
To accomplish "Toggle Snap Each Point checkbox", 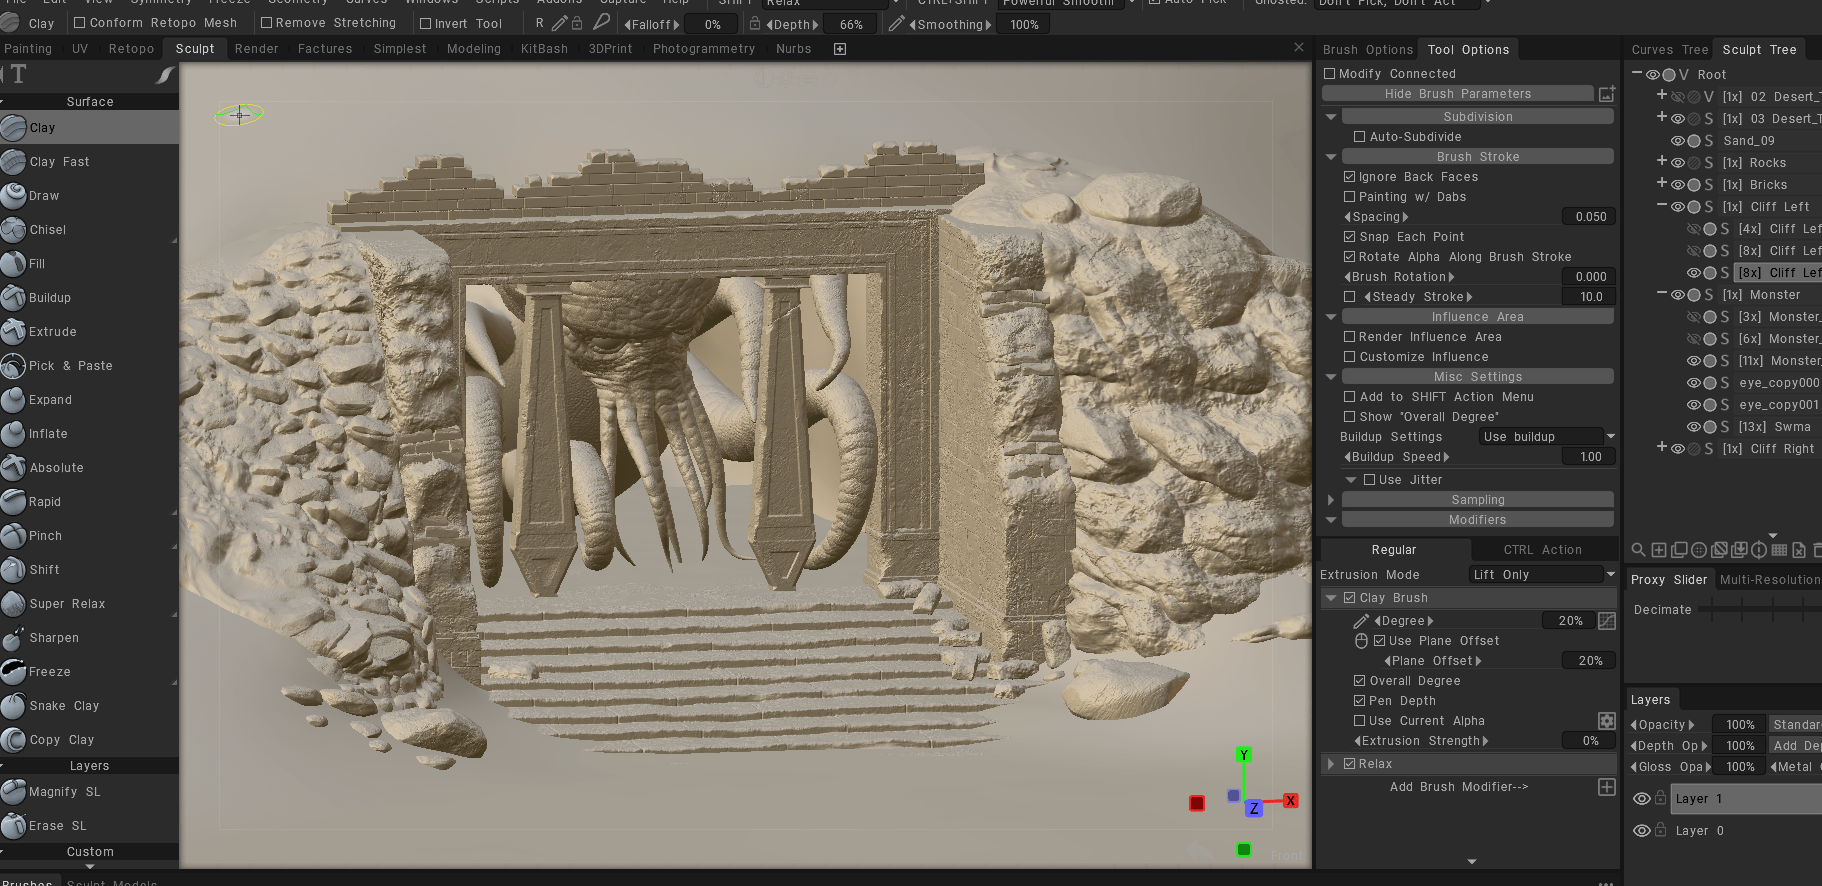I will point(1349,237).
